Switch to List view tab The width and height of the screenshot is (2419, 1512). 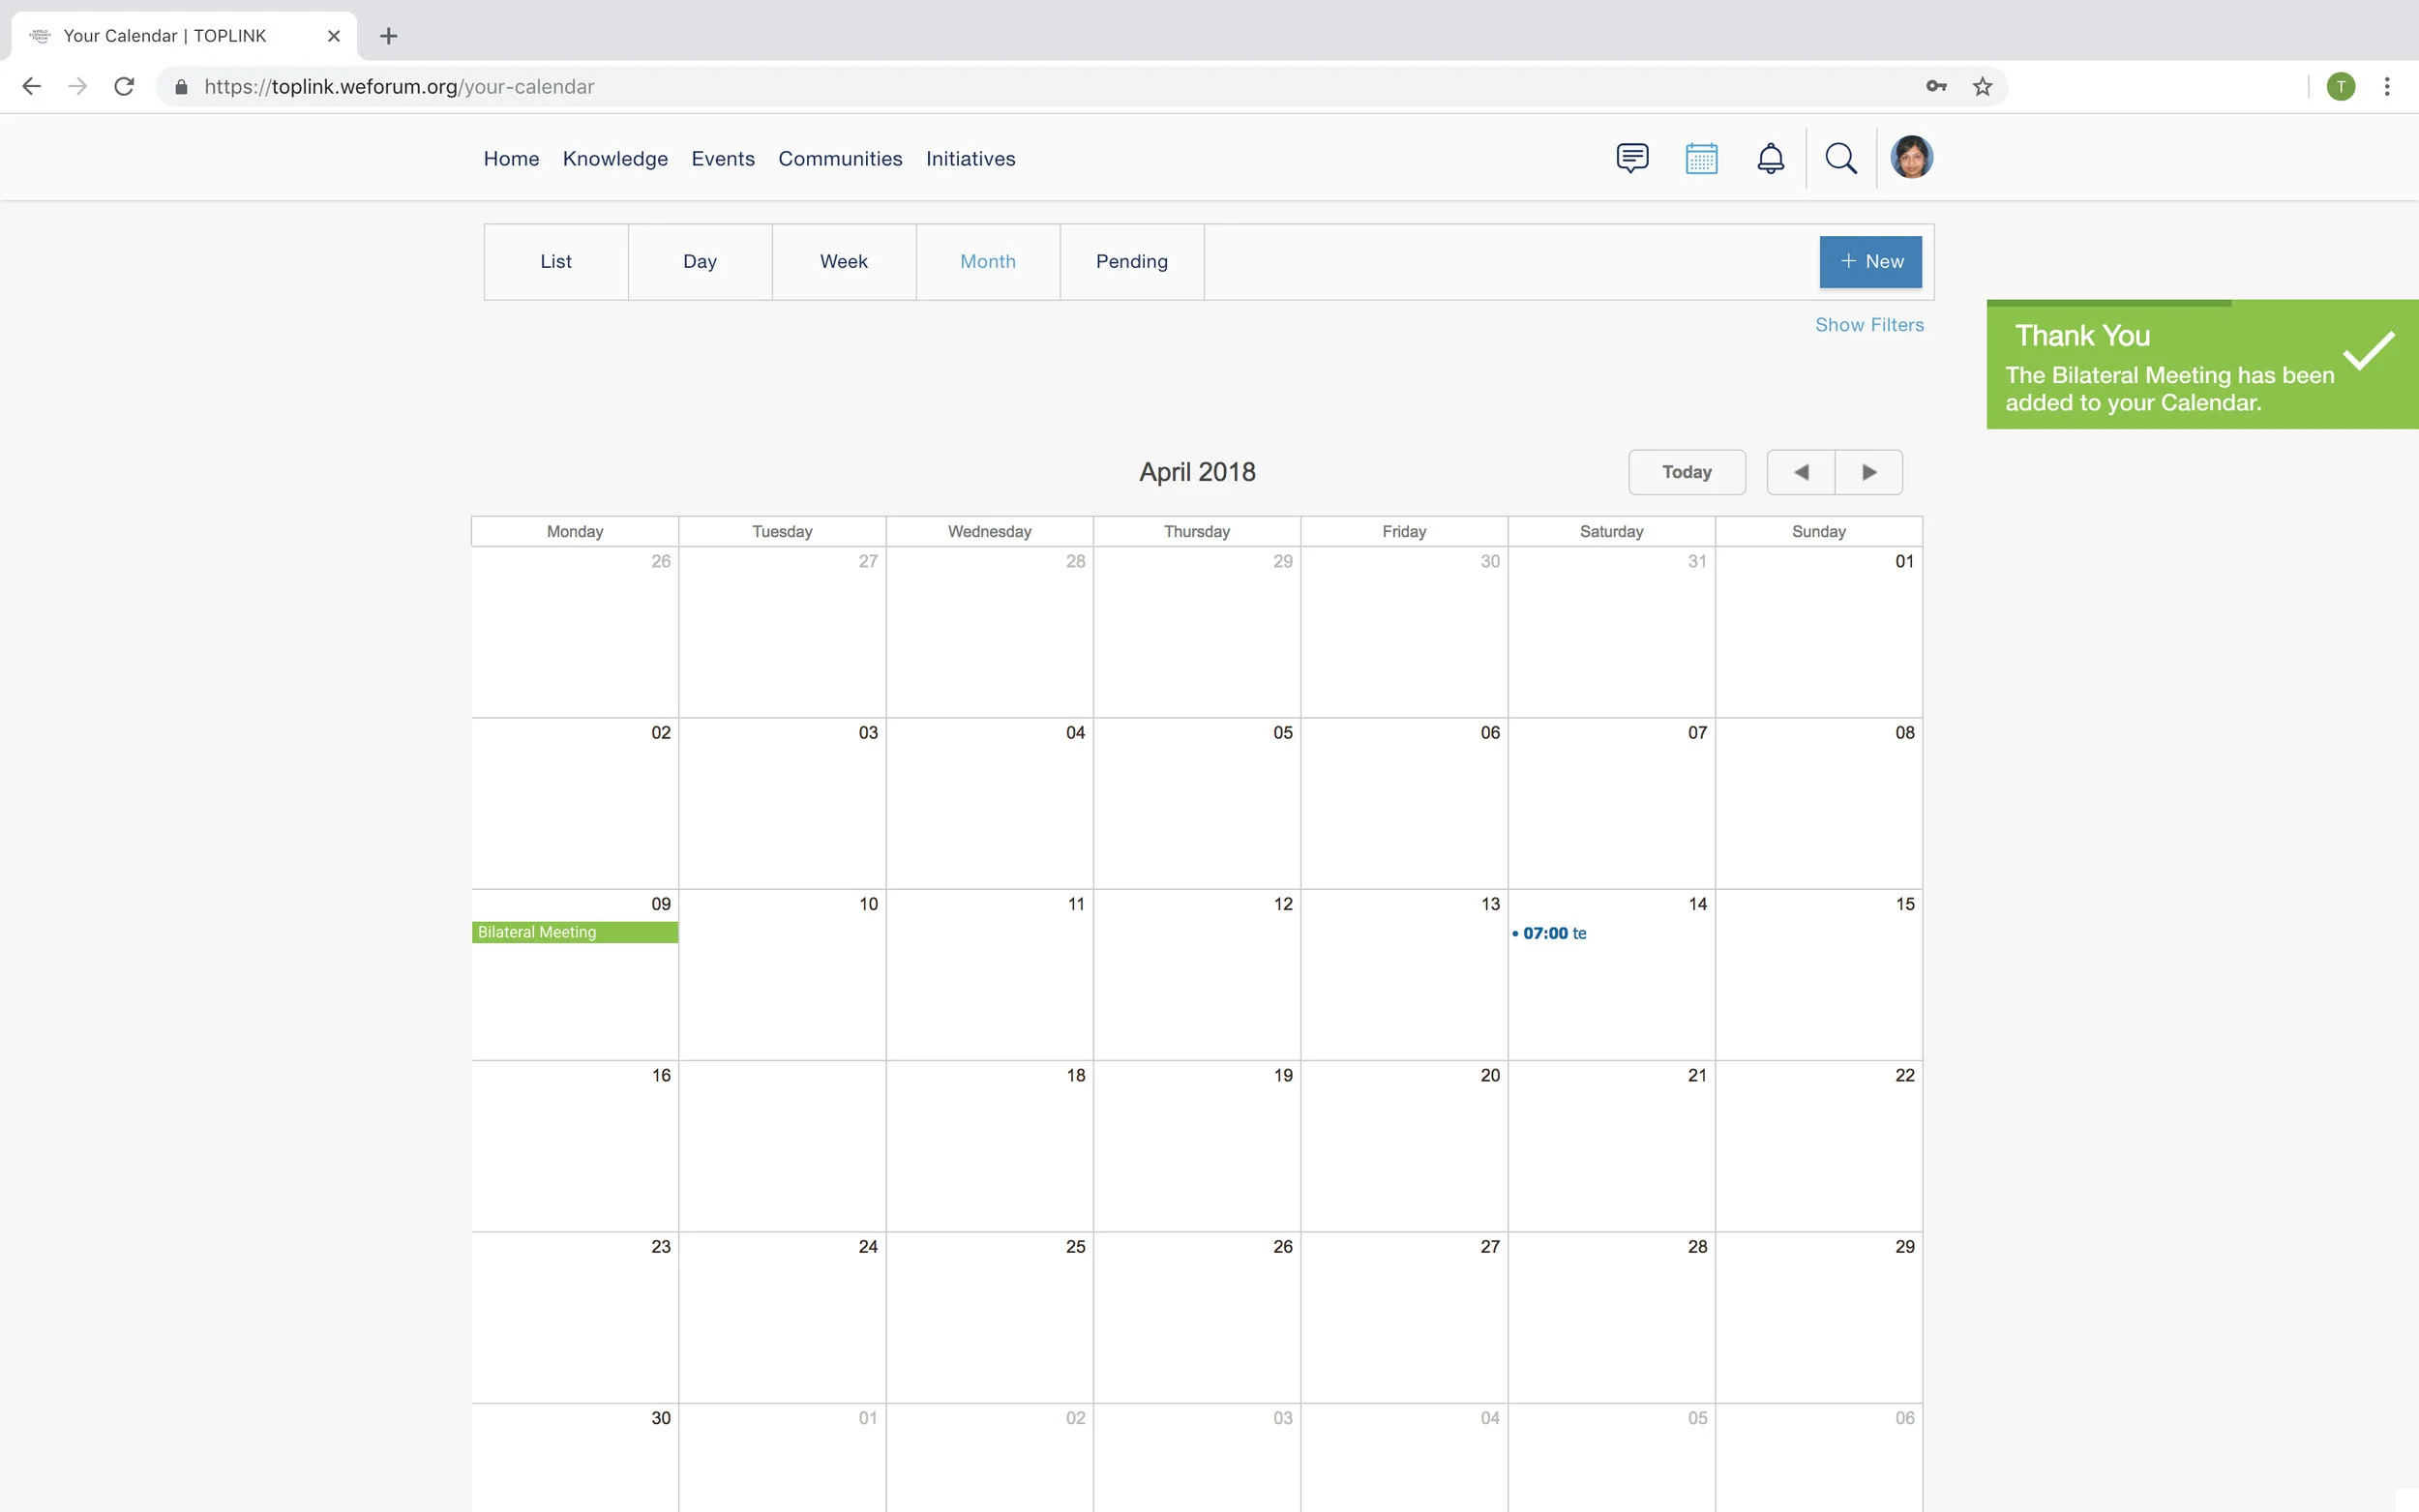556,262
